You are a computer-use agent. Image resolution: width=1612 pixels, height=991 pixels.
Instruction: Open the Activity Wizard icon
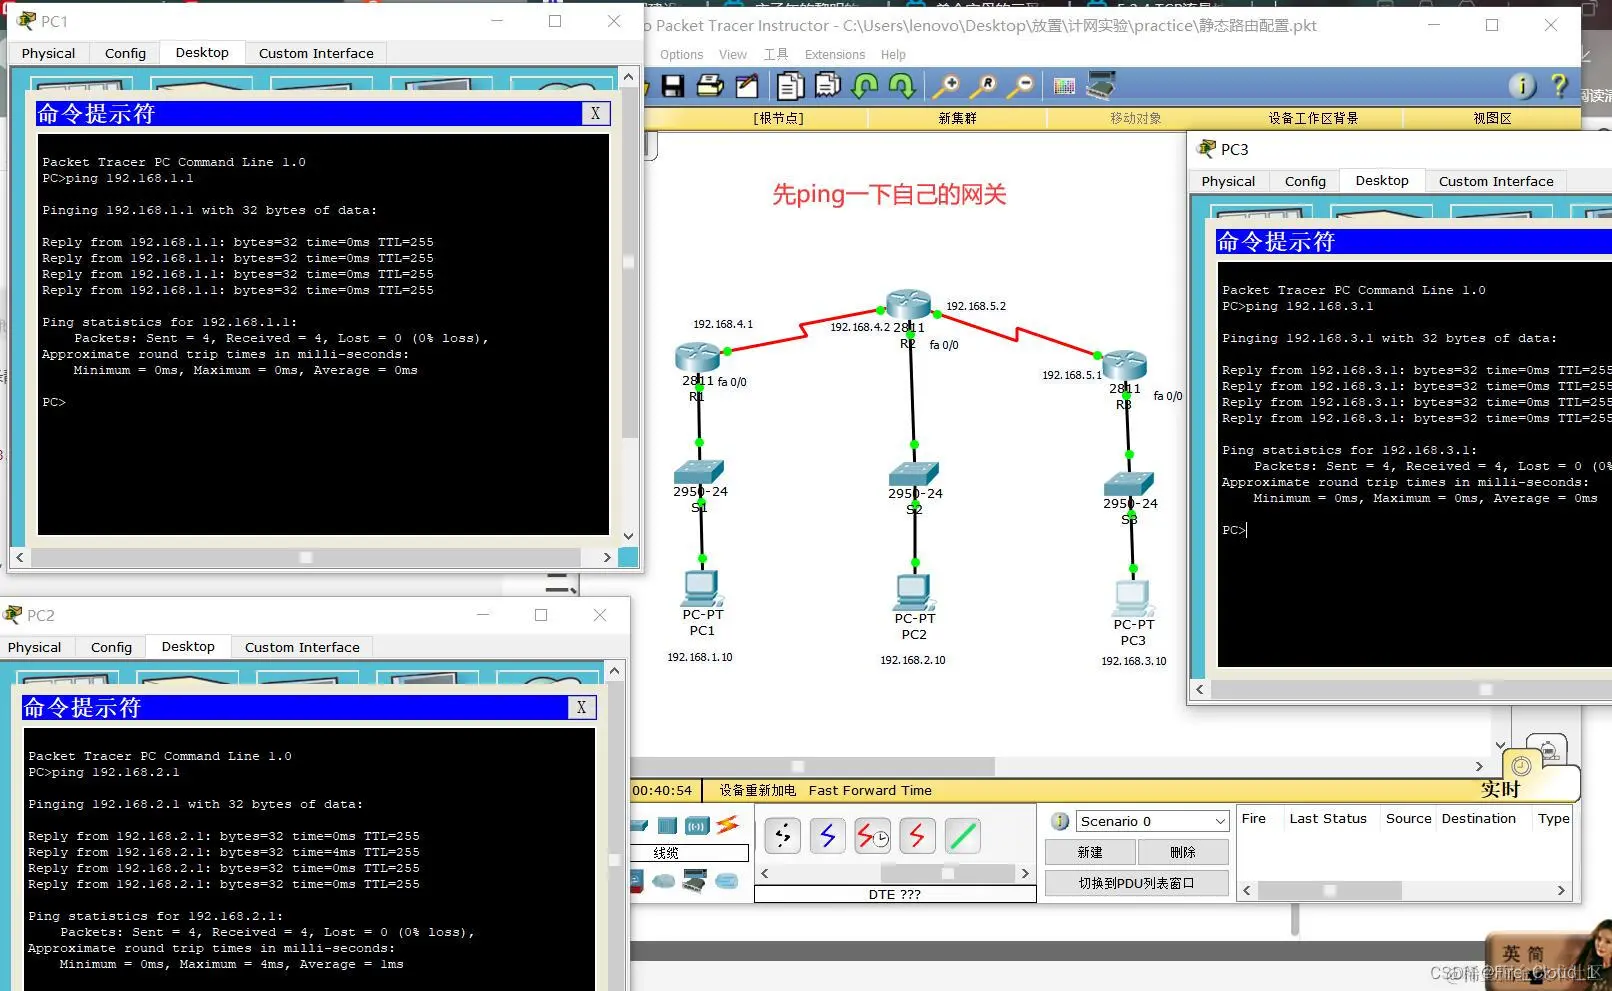coord(747,86)
